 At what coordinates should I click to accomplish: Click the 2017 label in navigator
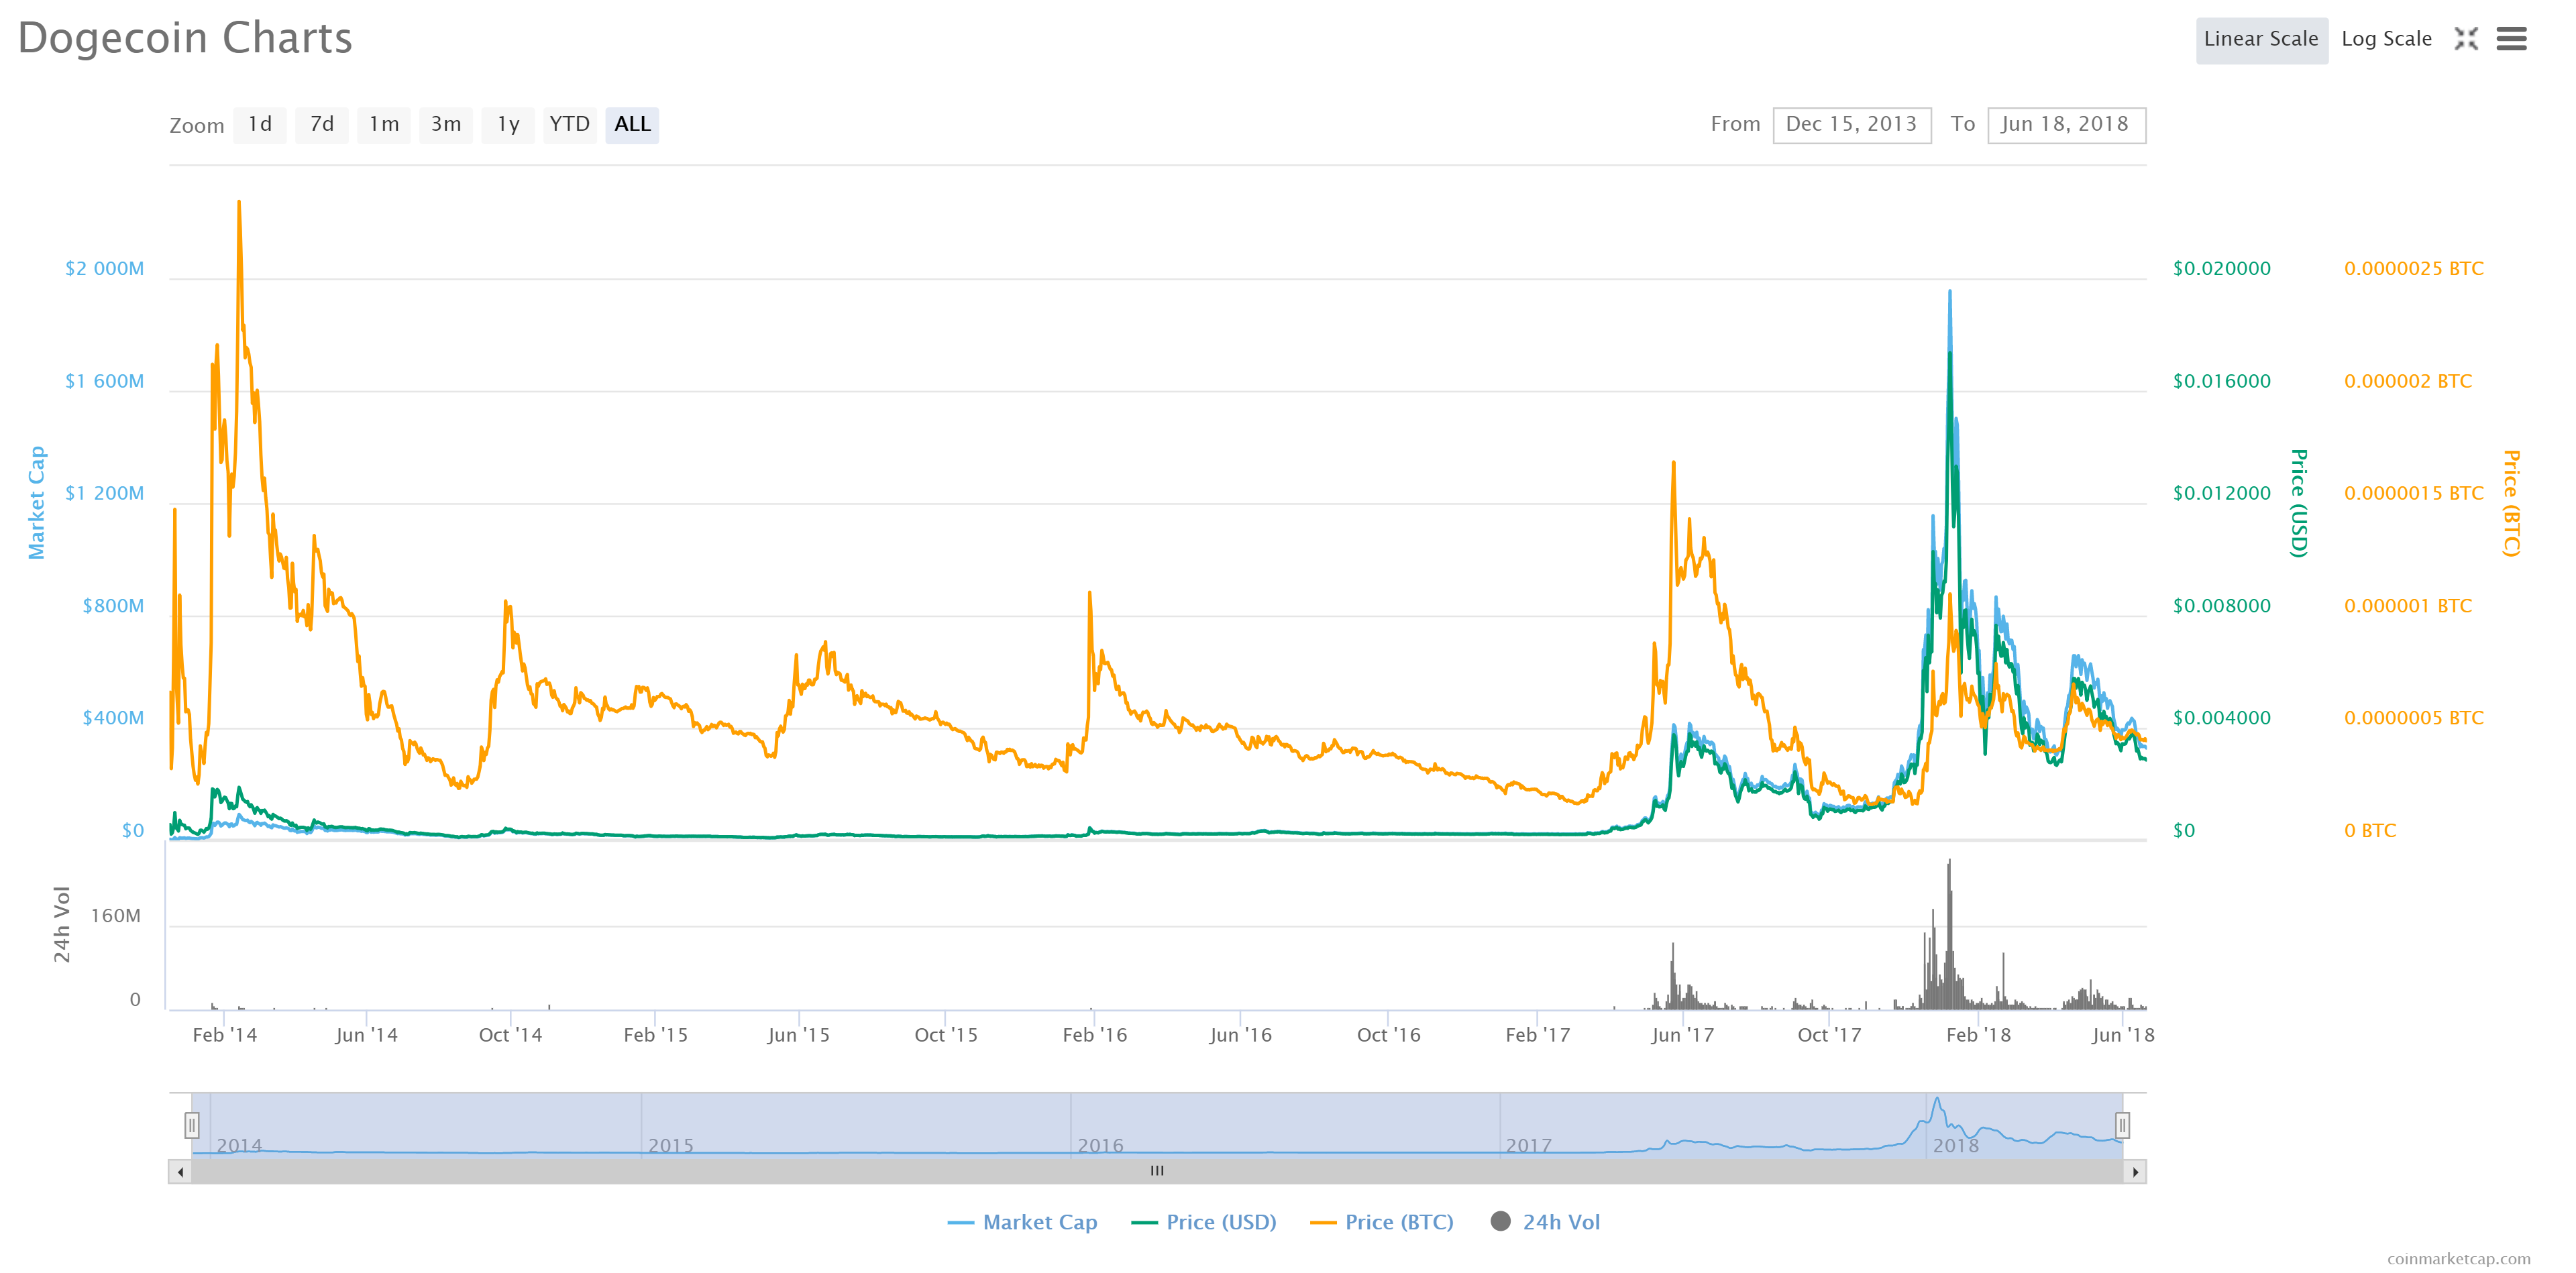coord(1529,1146)
